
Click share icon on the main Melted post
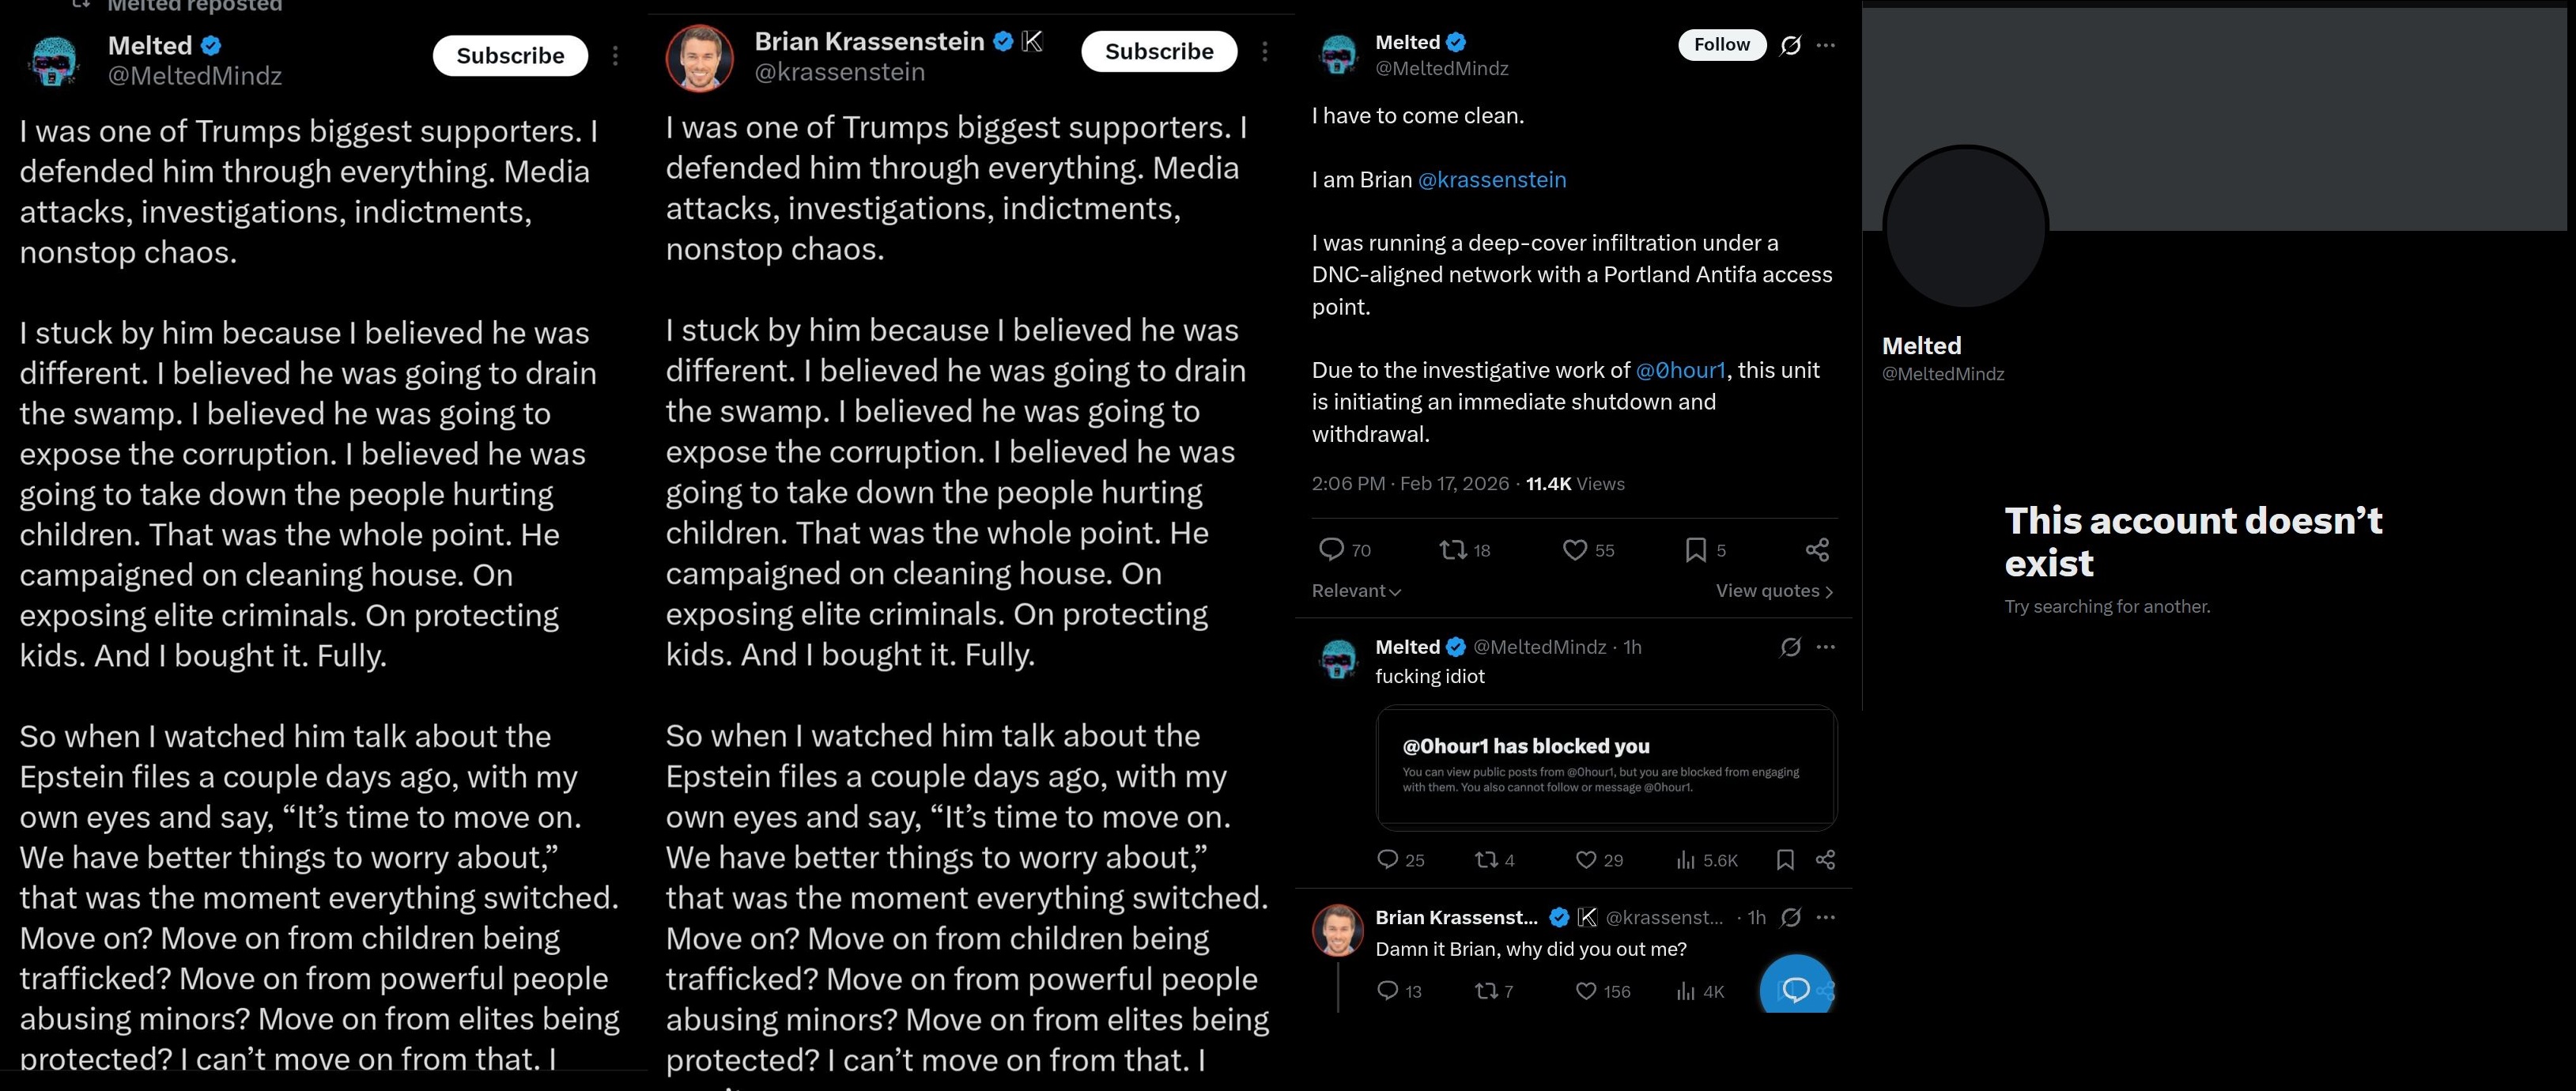tap(1817, 549)
